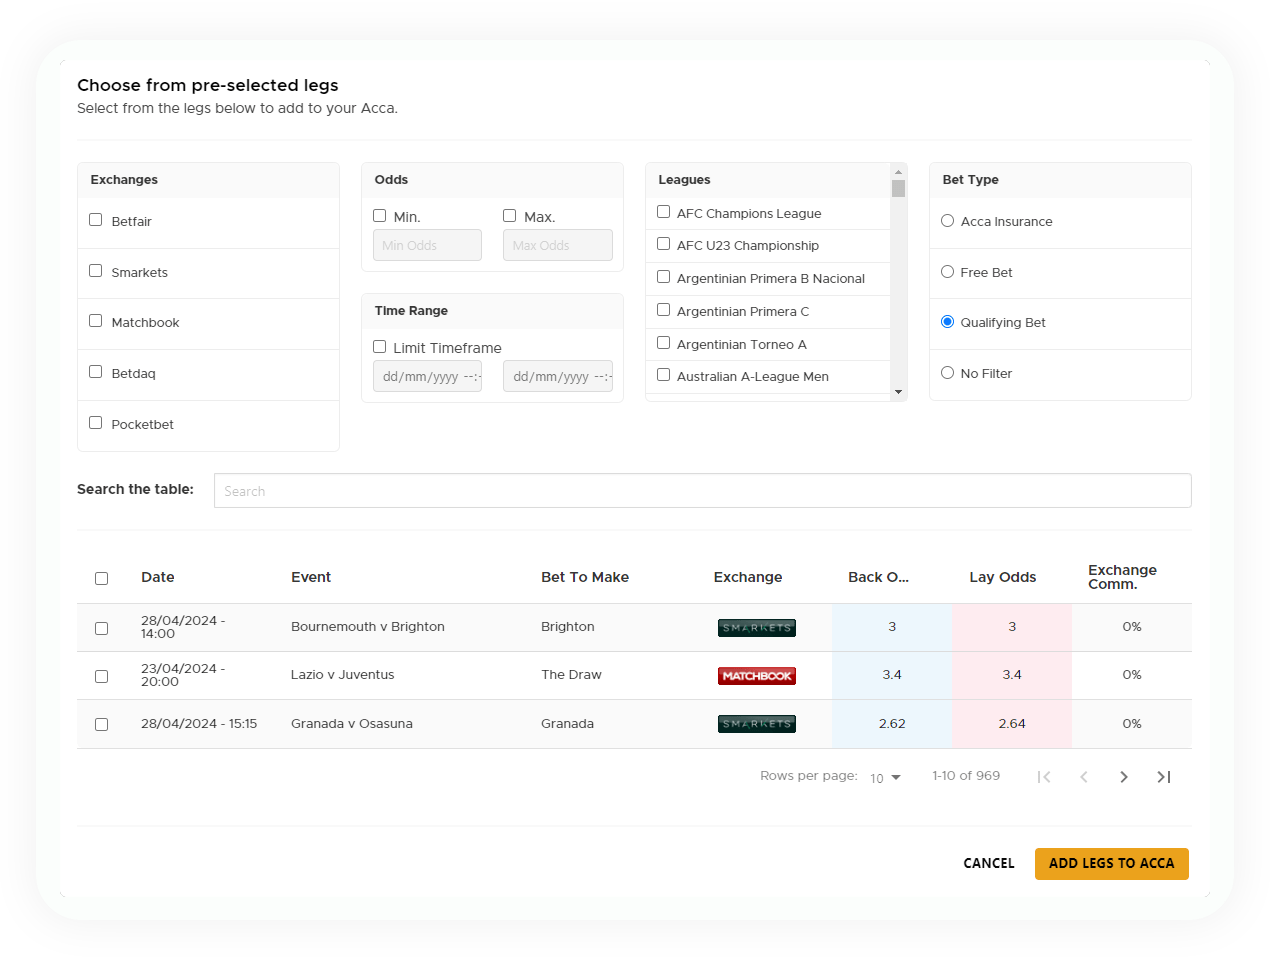The width and height of the screenshot is (1270, 957).
Task: Click the first page arrow
Action: click(1044, 777)
